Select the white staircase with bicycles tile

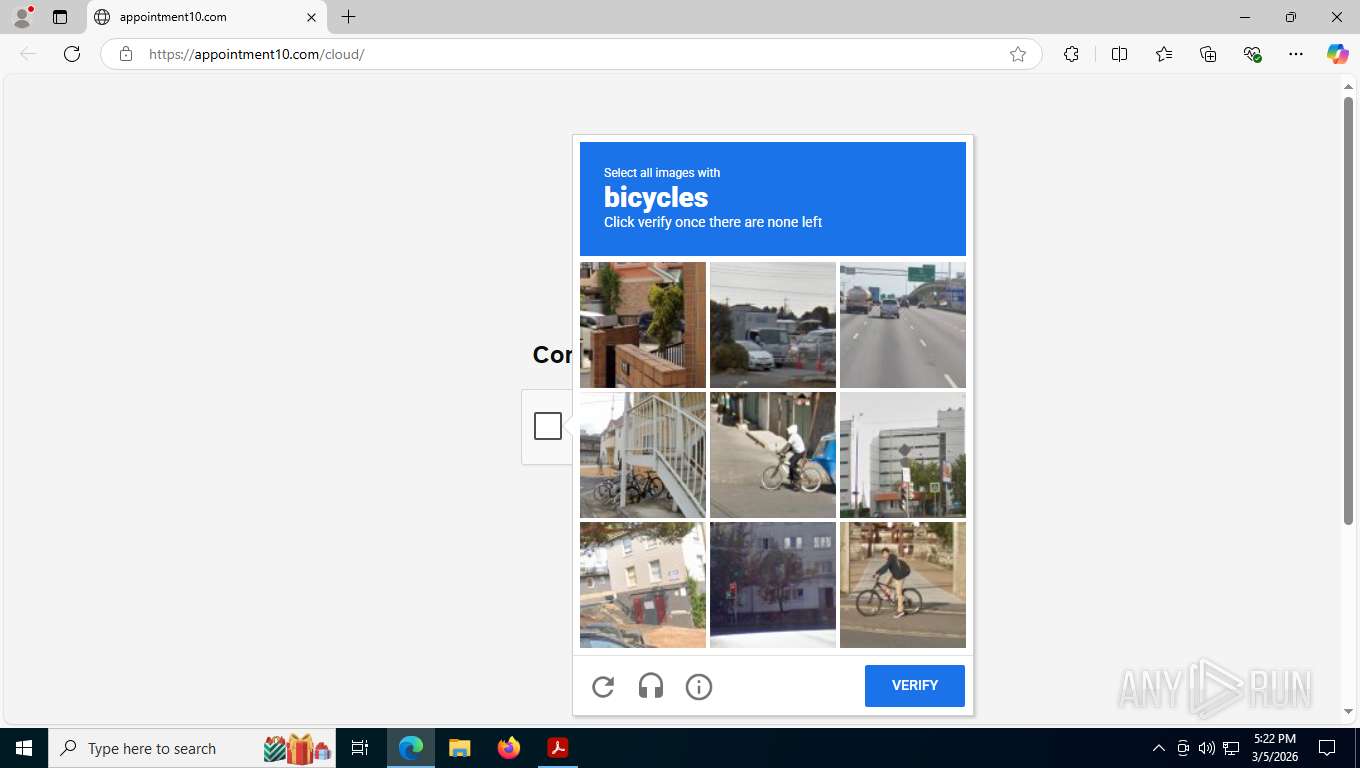[643, 455]
